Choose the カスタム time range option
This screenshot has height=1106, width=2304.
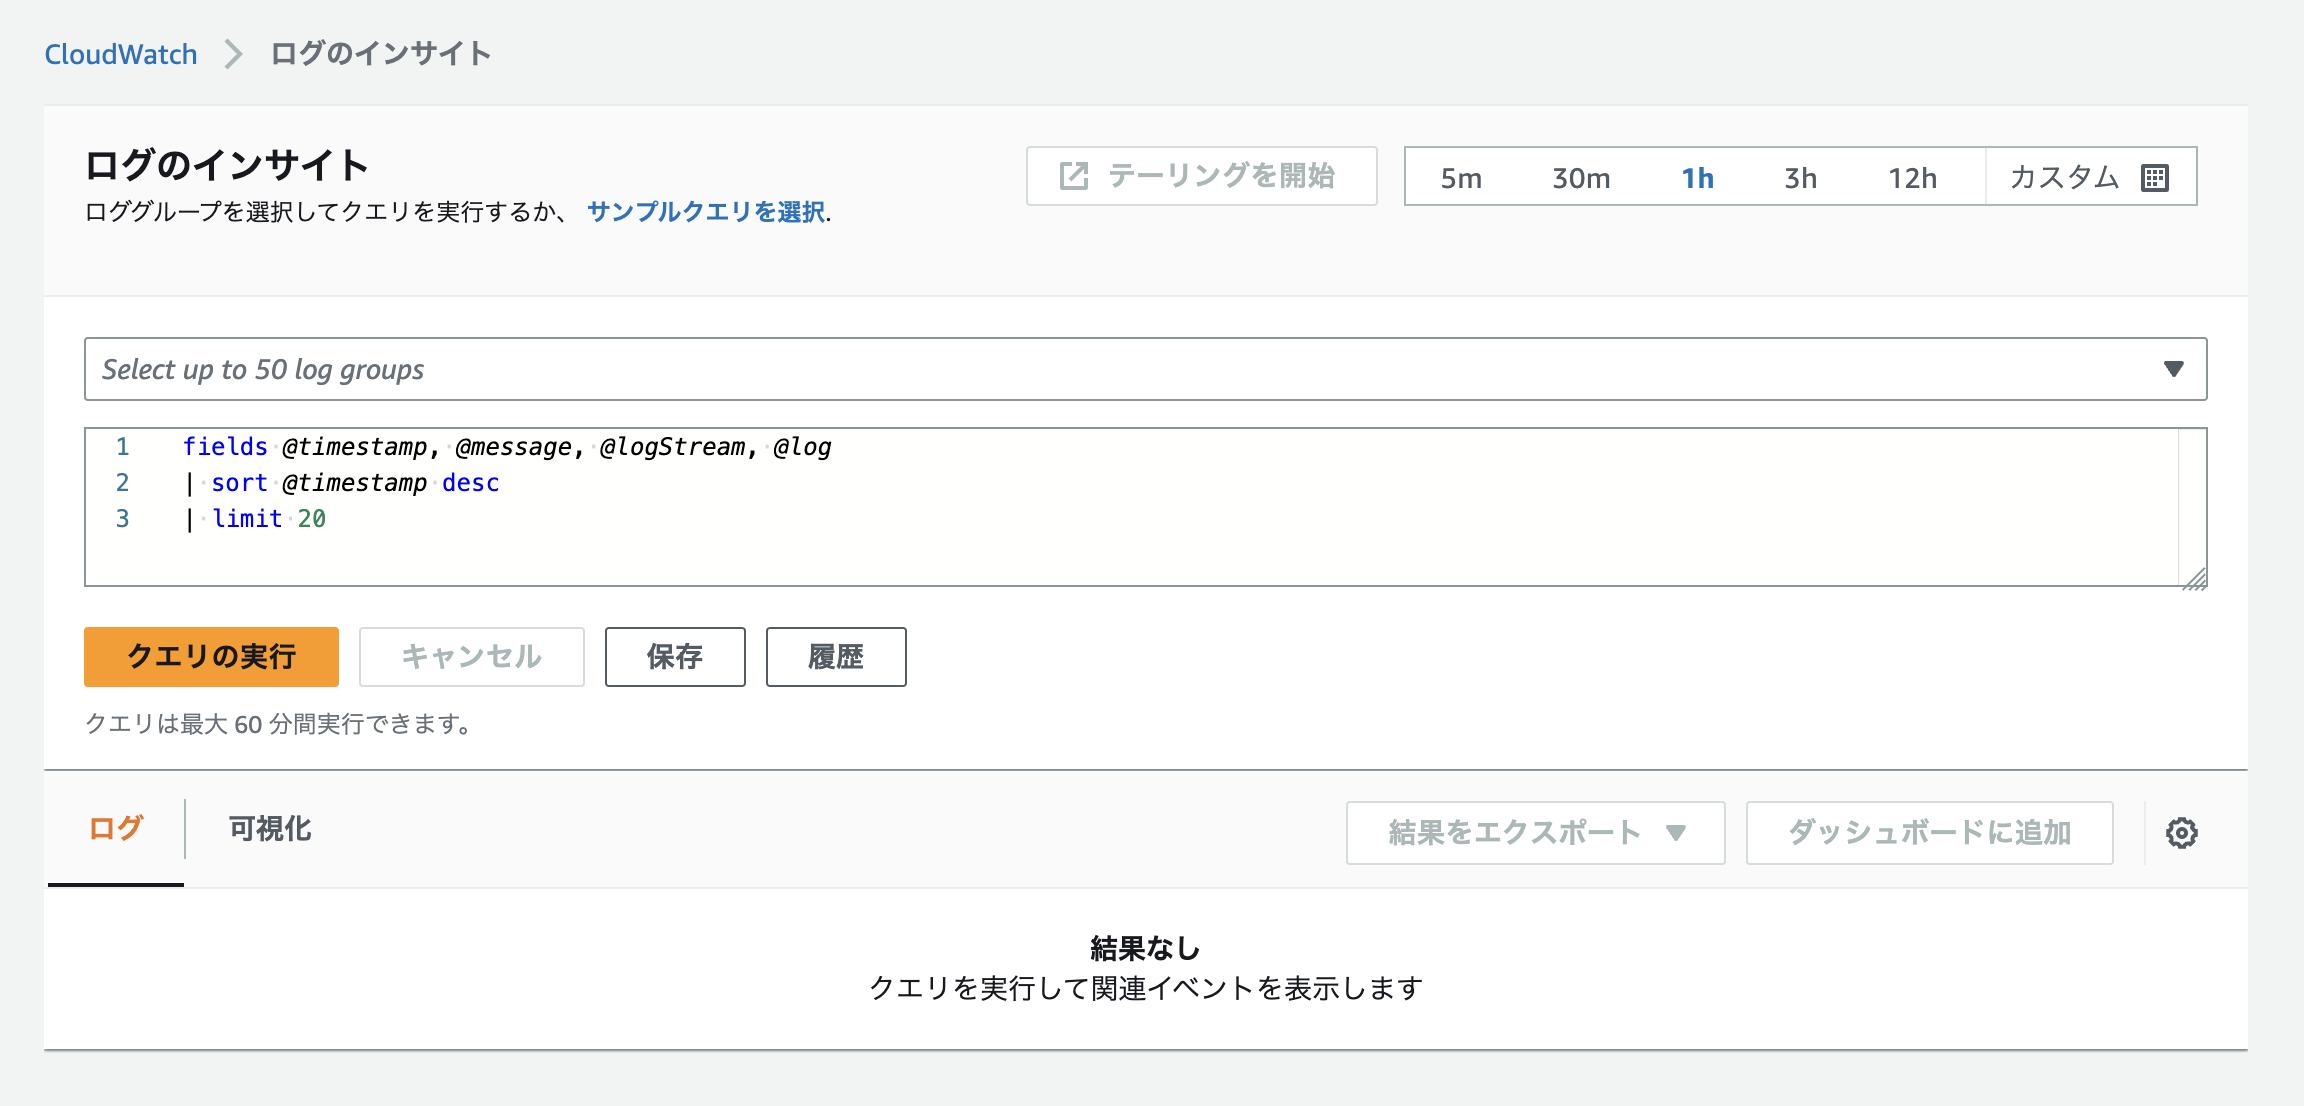click(2091, 177)
